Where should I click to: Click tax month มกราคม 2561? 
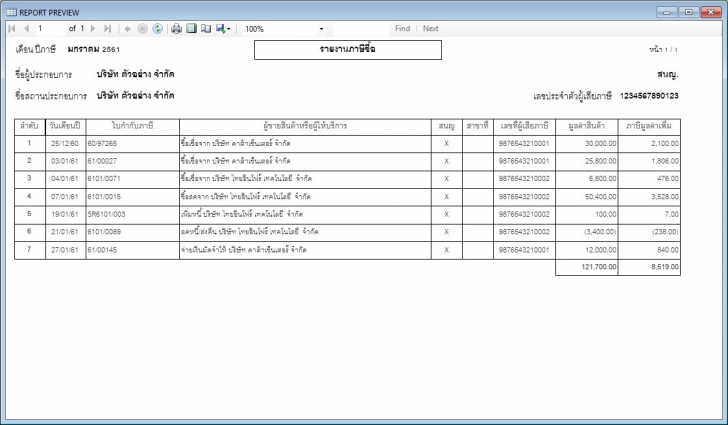[x=94, y=50]
